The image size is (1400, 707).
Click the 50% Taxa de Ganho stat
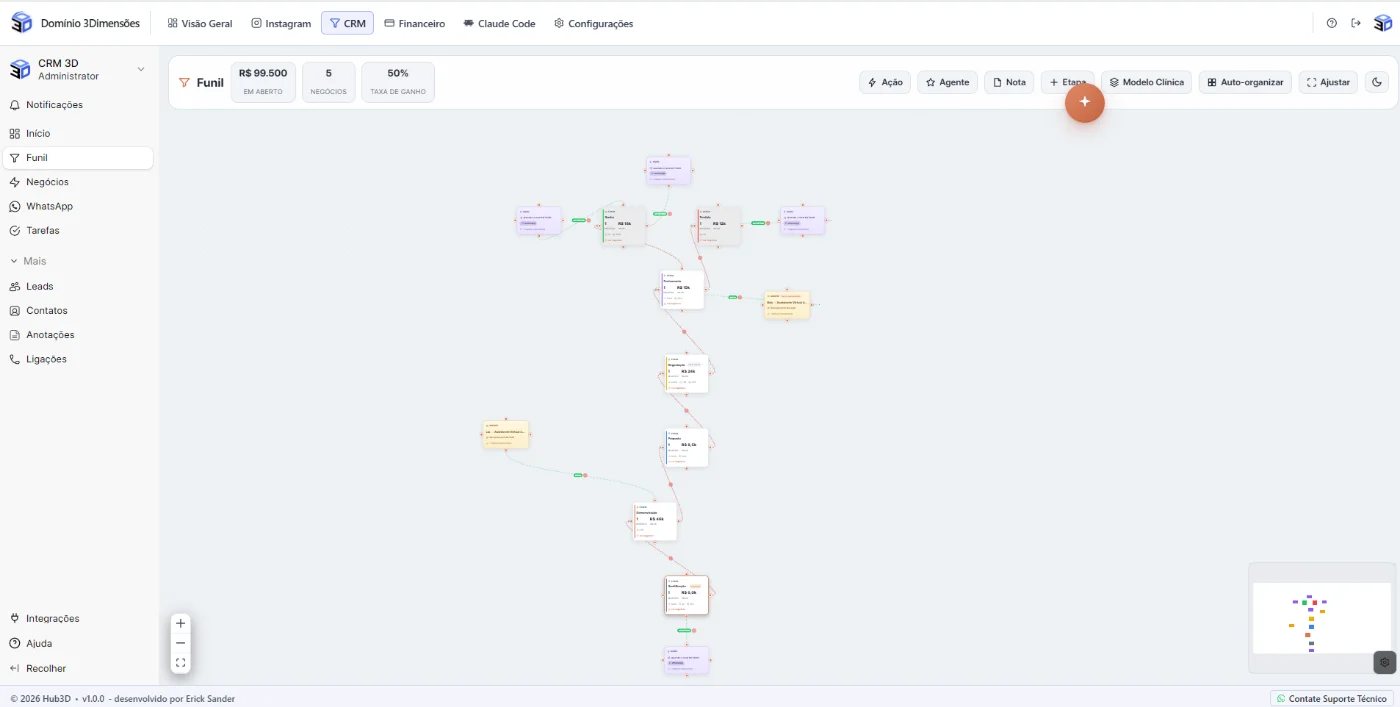[398, 82]
